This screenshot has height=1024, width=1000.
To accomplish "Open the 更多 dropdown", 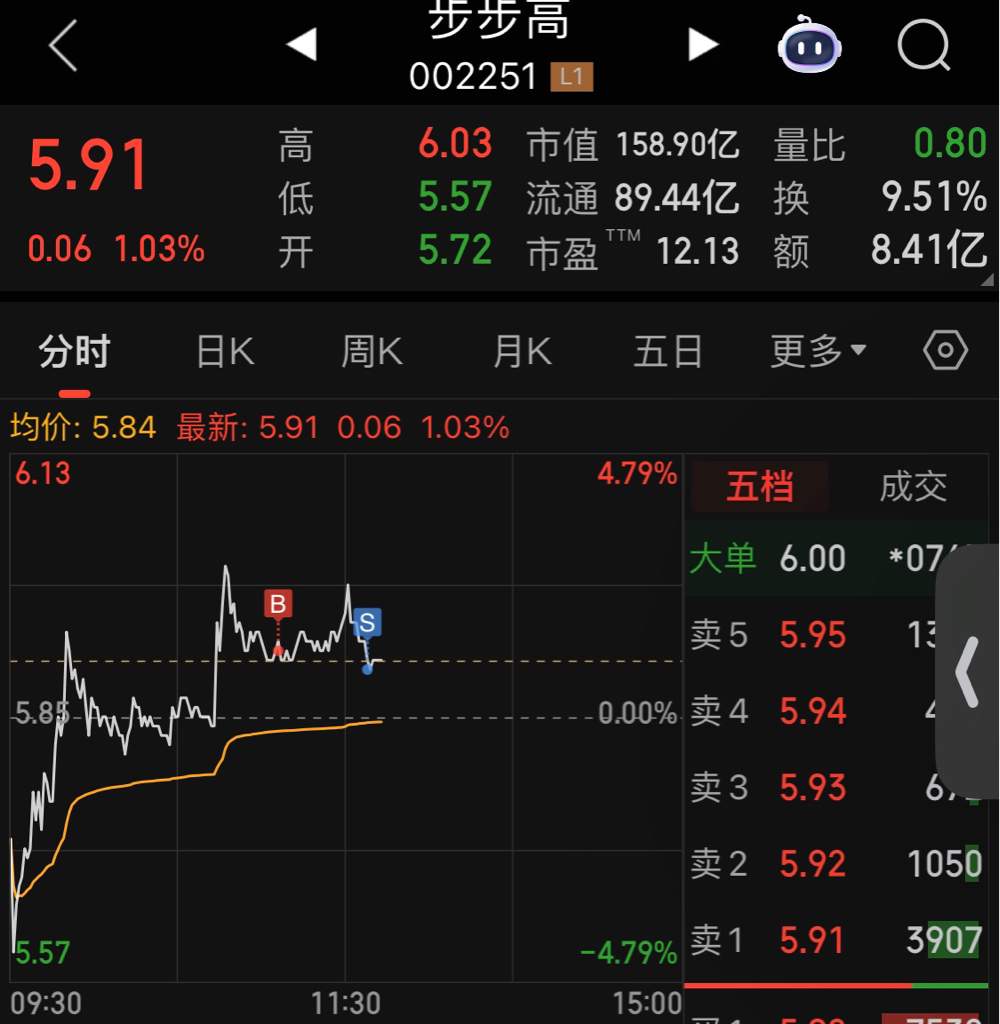I will pyautogui.click(x=818, y=351).
